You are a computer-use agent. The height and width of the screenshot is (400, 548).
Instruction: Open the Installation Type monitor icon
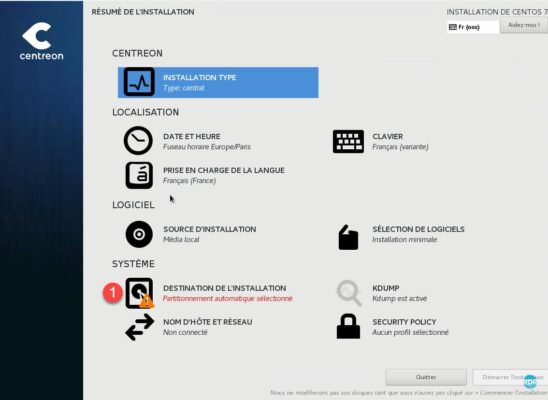139,82
